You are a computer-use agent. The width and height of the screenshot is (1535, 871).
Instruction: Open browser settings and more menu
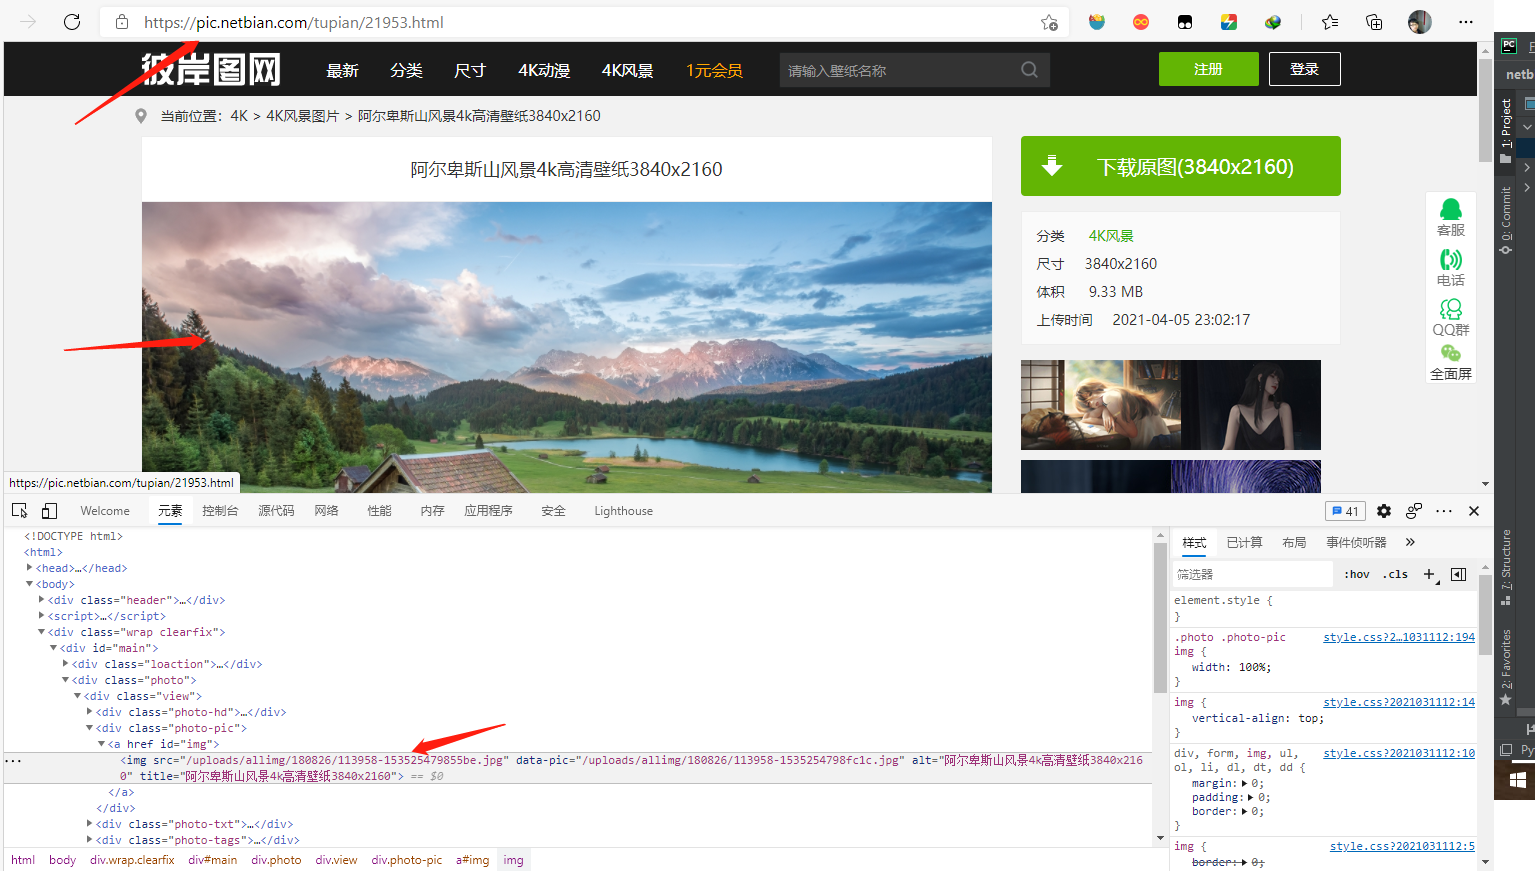coord(1466,22)
